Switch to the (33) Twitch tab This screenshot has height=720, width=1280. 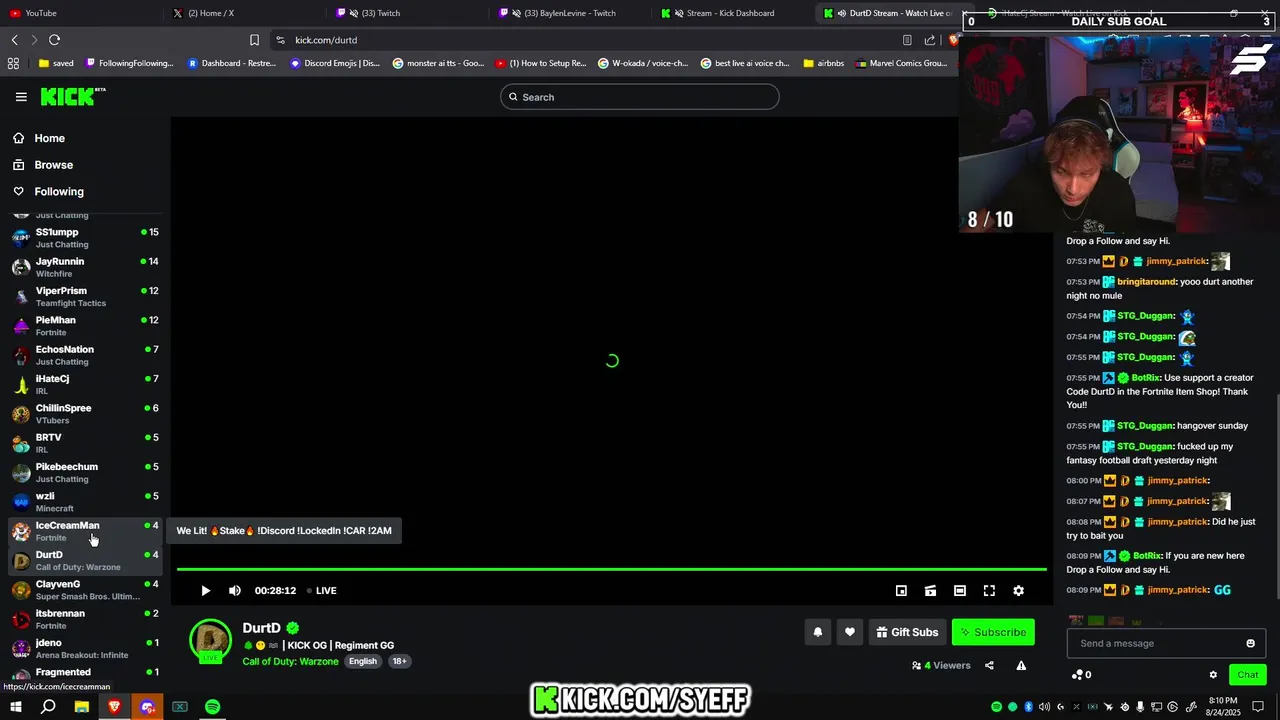(408, 13)
